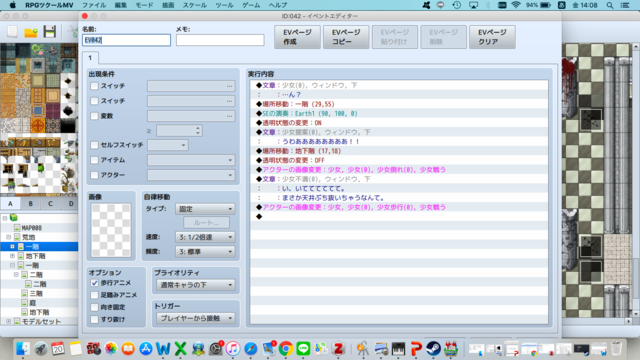This screenshot has width=640, height=360.
Task: Click the empty メモ input field
Action: coord(220,40)
